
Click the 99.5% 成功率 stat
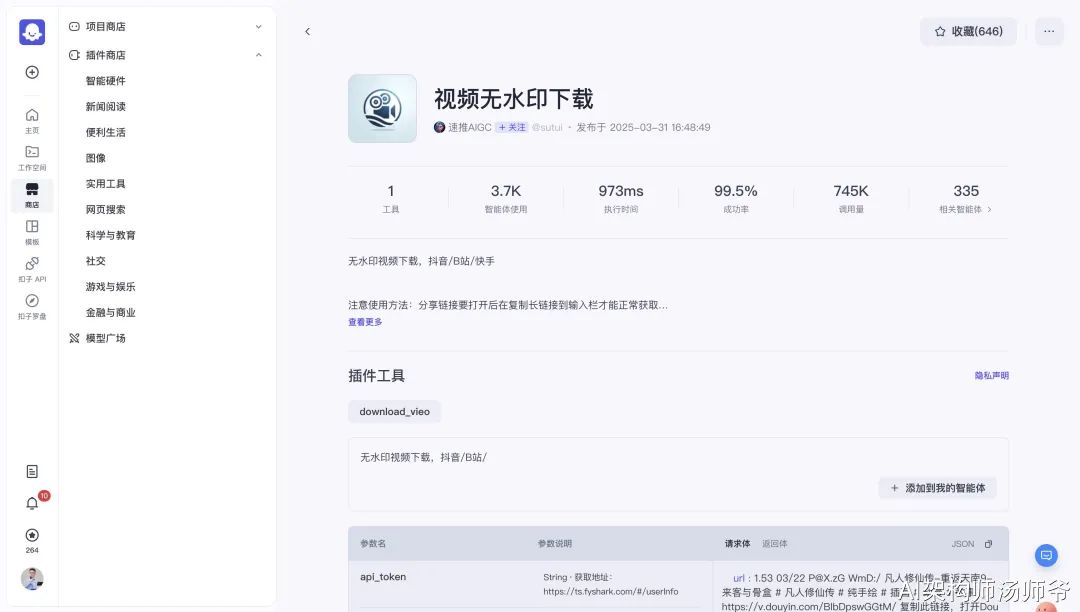[x=736, y=198]
